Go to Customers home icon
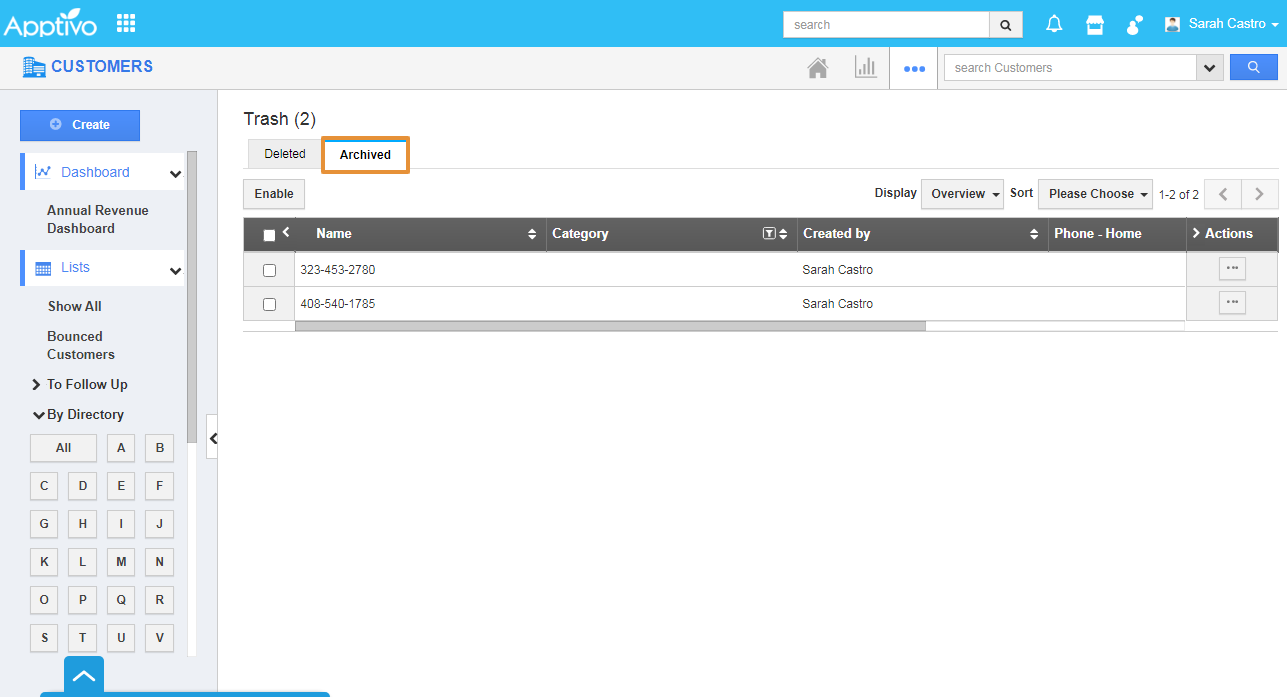Screen dimensions: 1287x697 [x=818, y=68]
